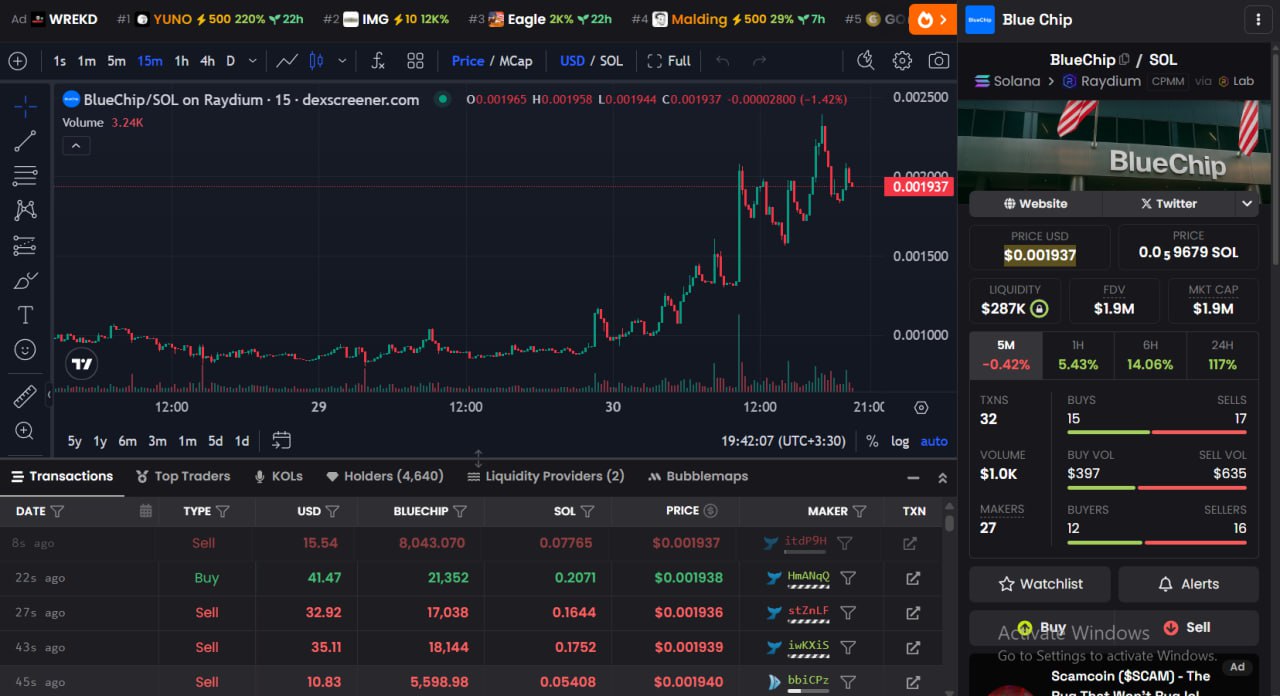Expand the timeframe interval dropdown
The height and width of the screenshot is (696, 1280).
(x=252, y=61)
